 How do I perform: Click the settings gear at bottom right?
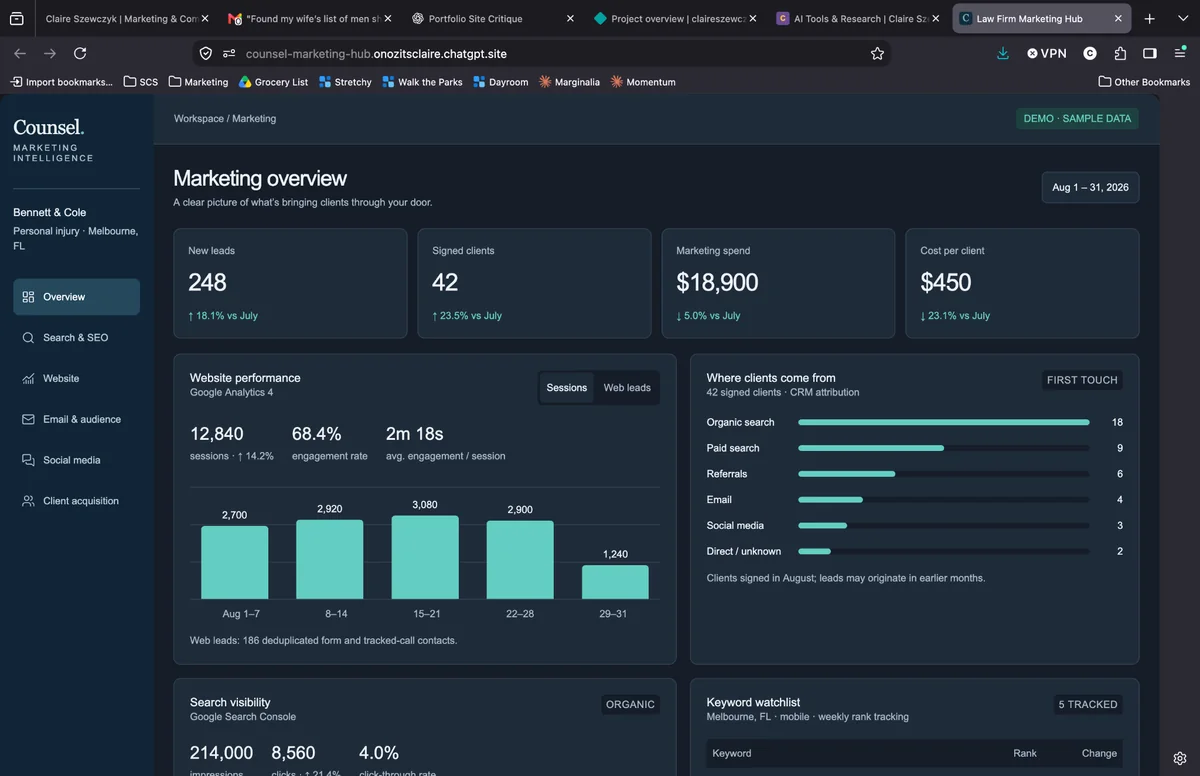click(1180, 758)
